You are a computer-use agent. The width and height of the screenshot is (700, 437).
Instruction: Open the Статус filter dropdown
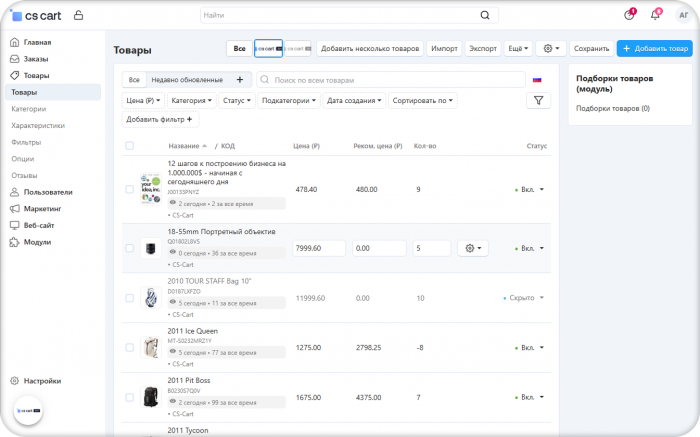point(237,100)
